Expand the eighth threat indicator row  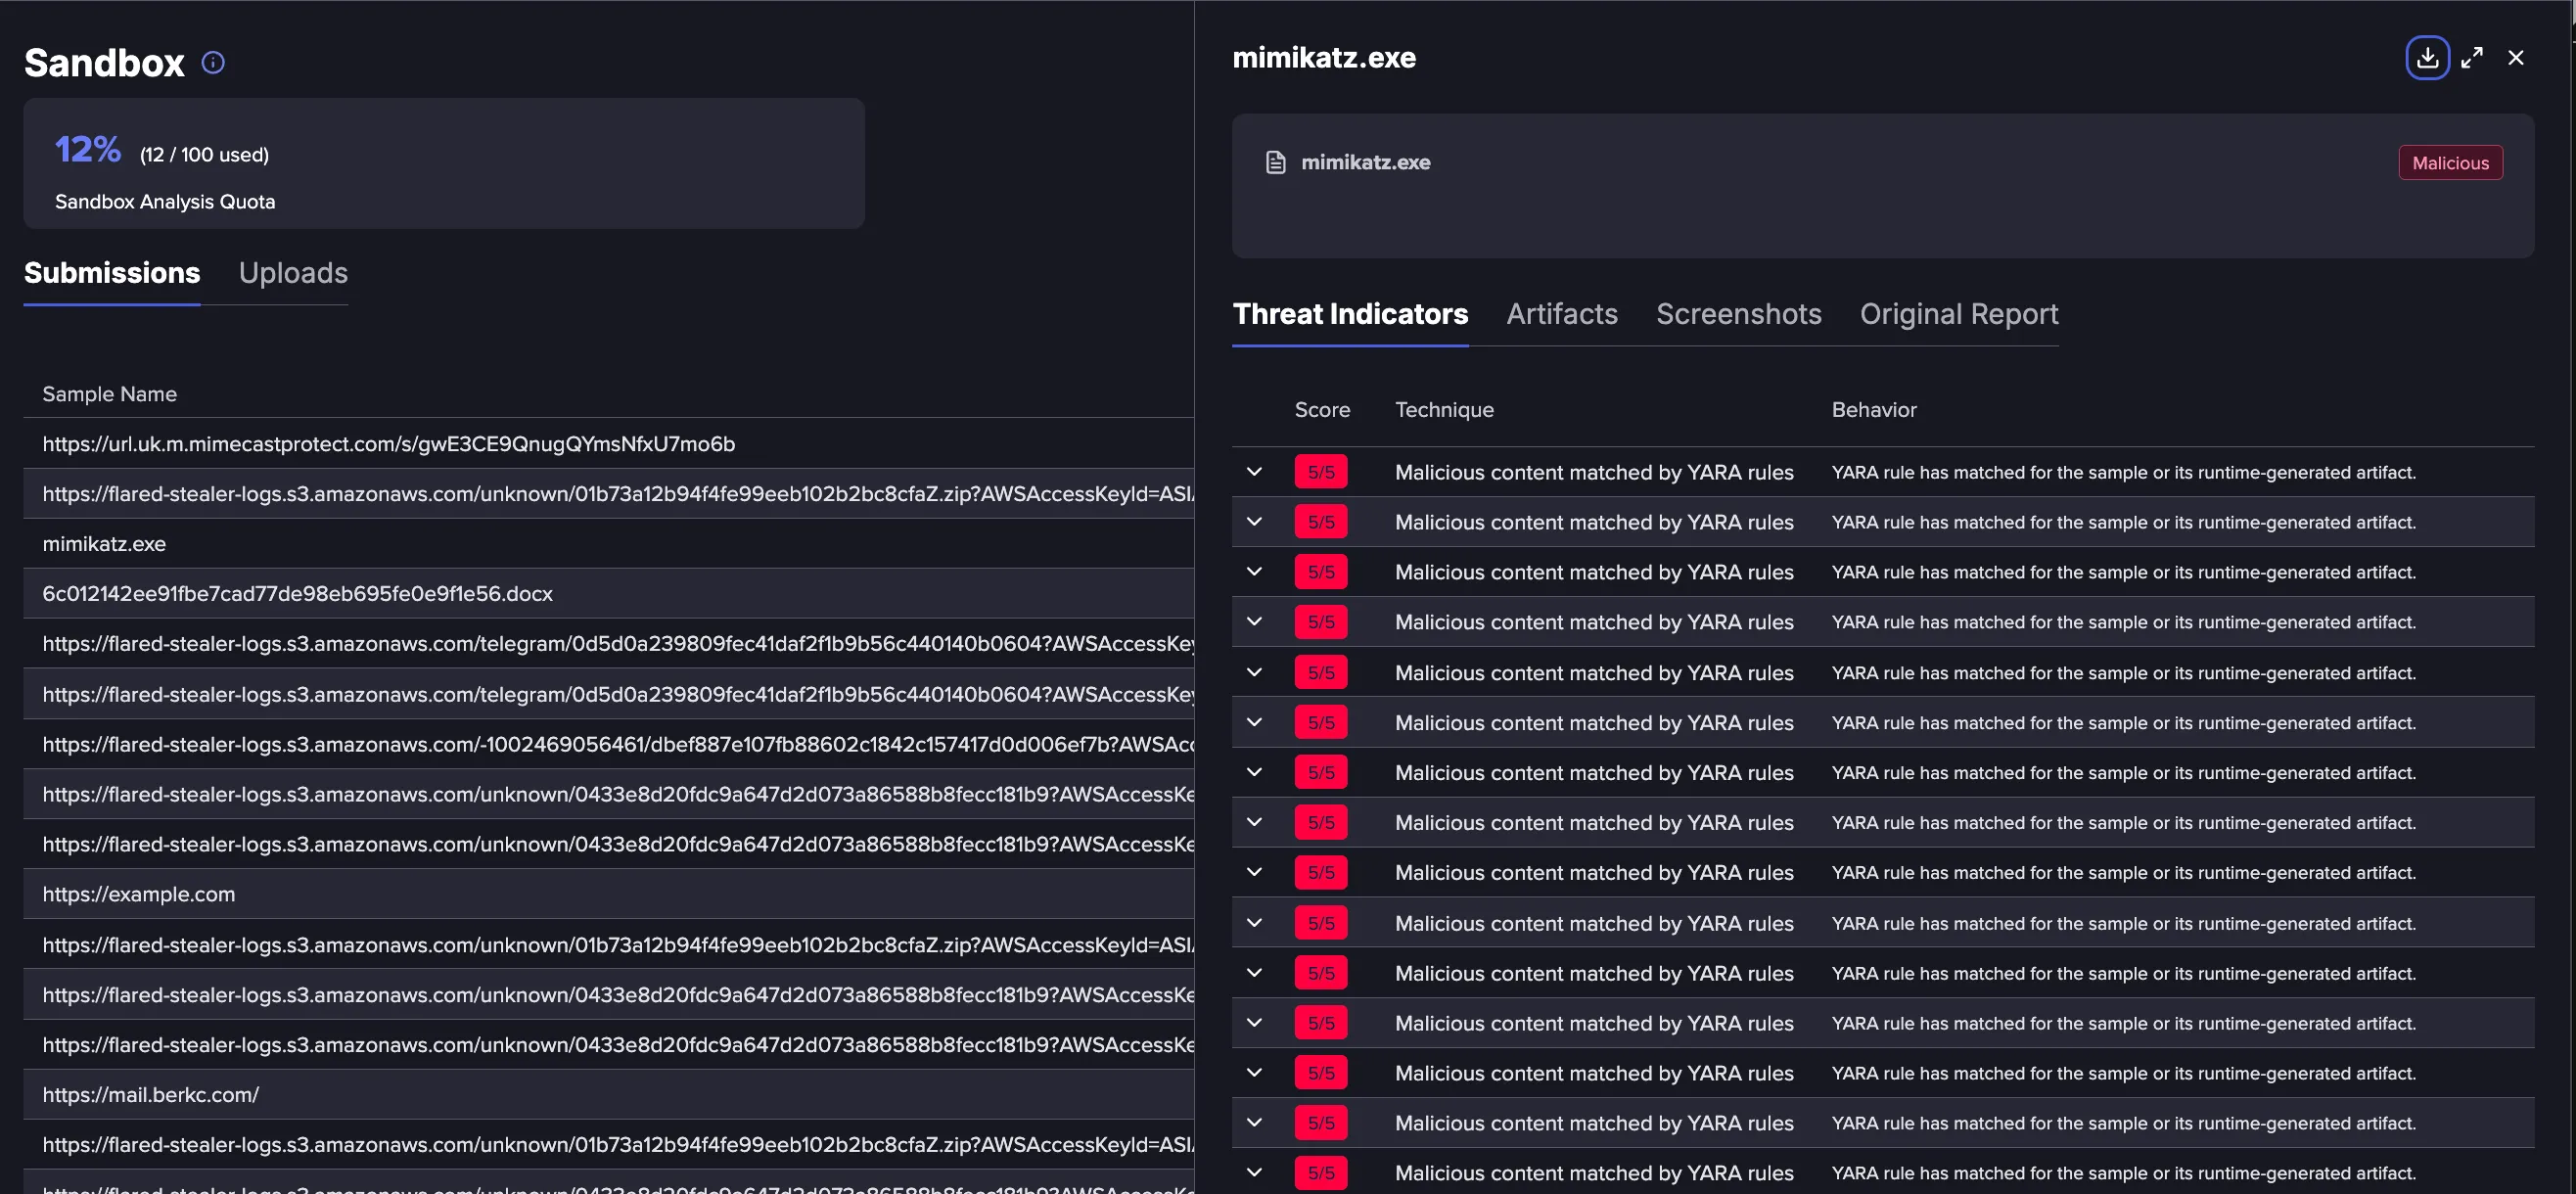1254,823
